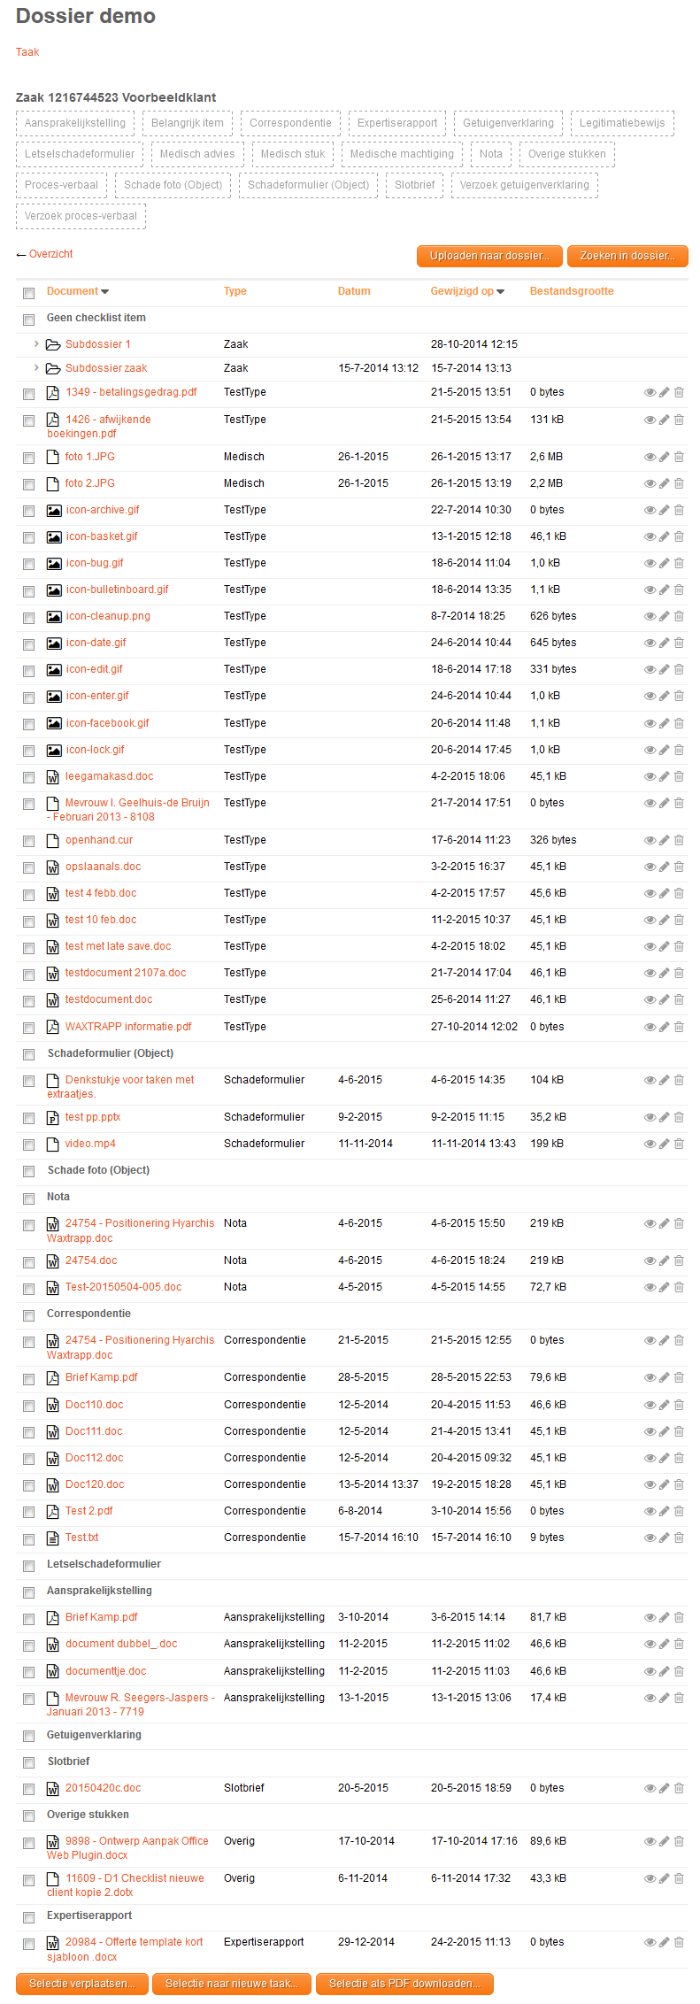Image resolution: width=700 pixels, height=2004 pixels.
Task: Delete foto 2.JPG using trash icon
Action: point(679,484)
